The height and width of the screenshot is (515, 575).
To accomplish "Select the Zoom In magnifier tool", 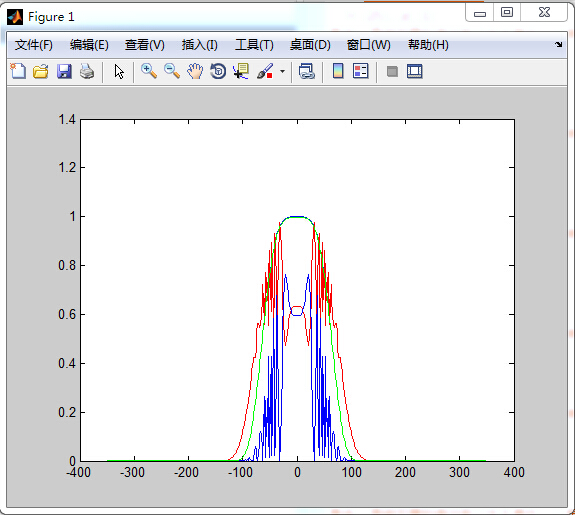I will (x=149, y=71).
